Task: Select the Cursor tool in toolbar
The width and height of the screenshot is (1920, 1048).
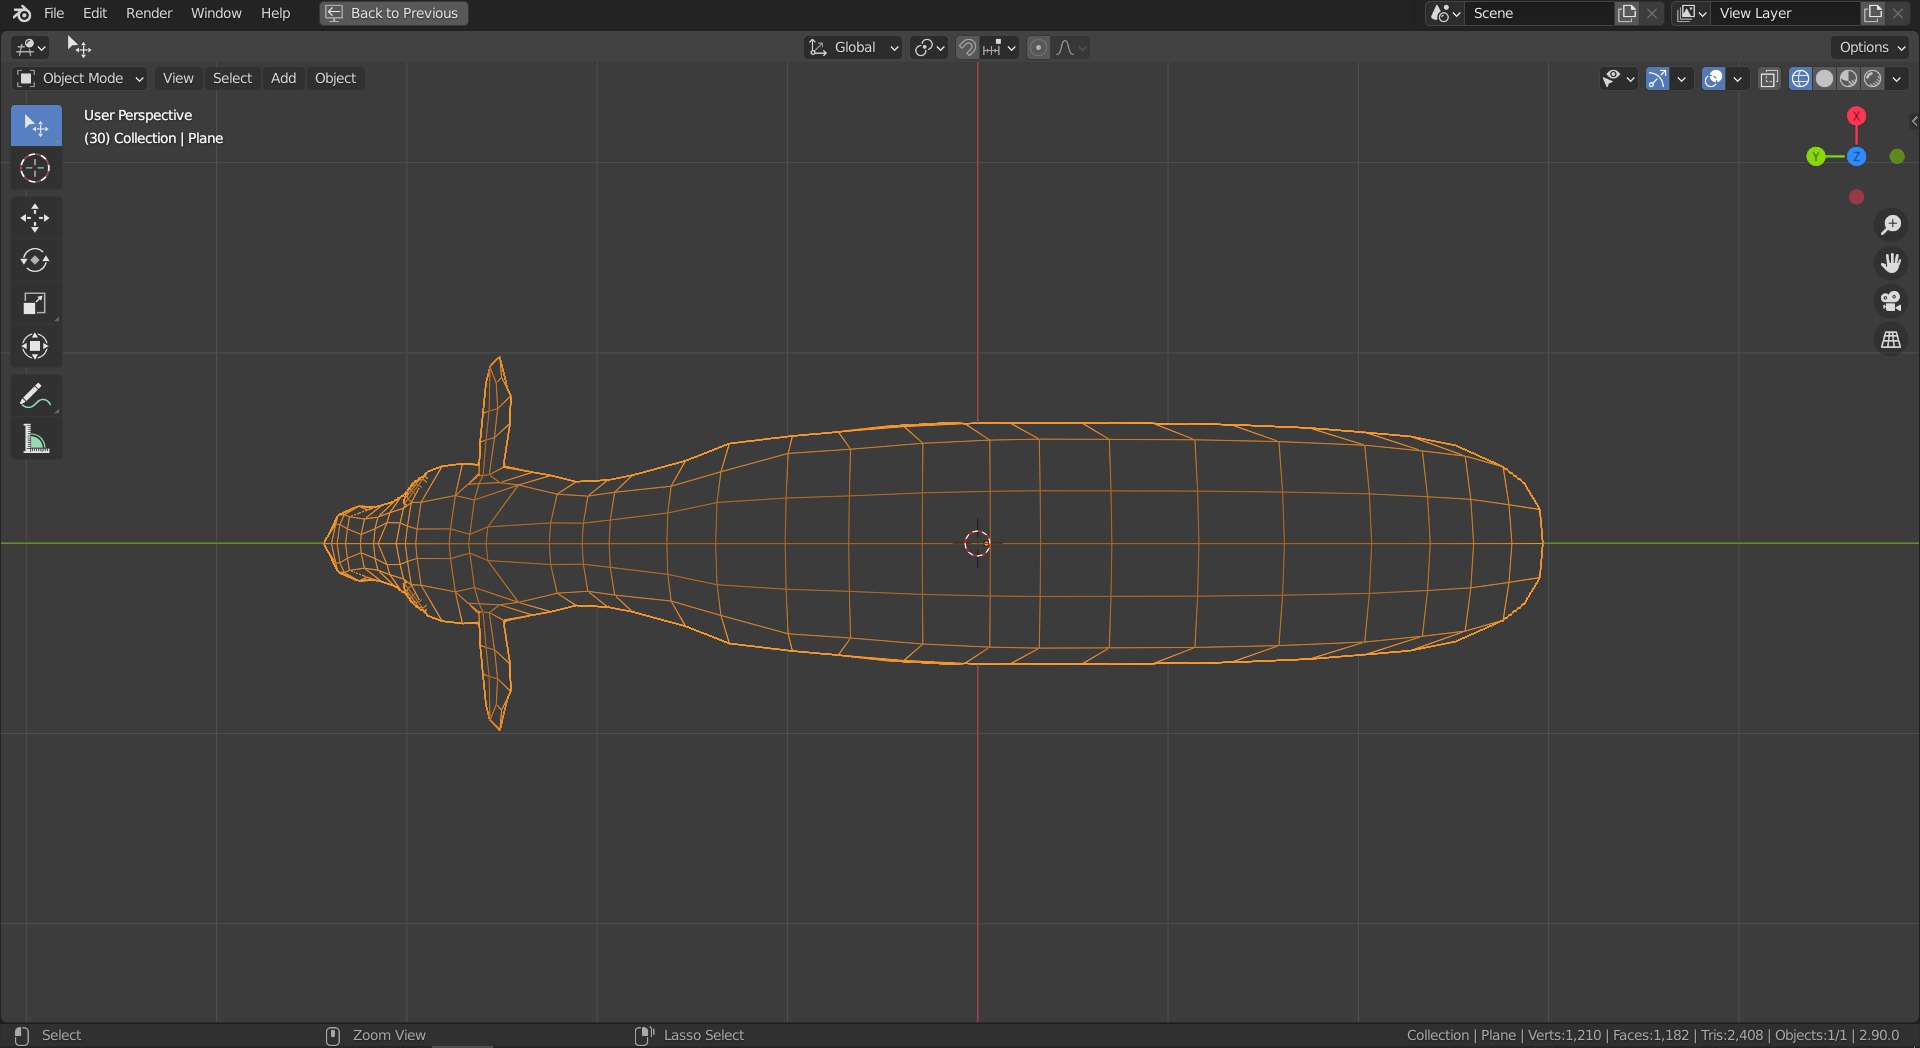Action: click(35, 168)
